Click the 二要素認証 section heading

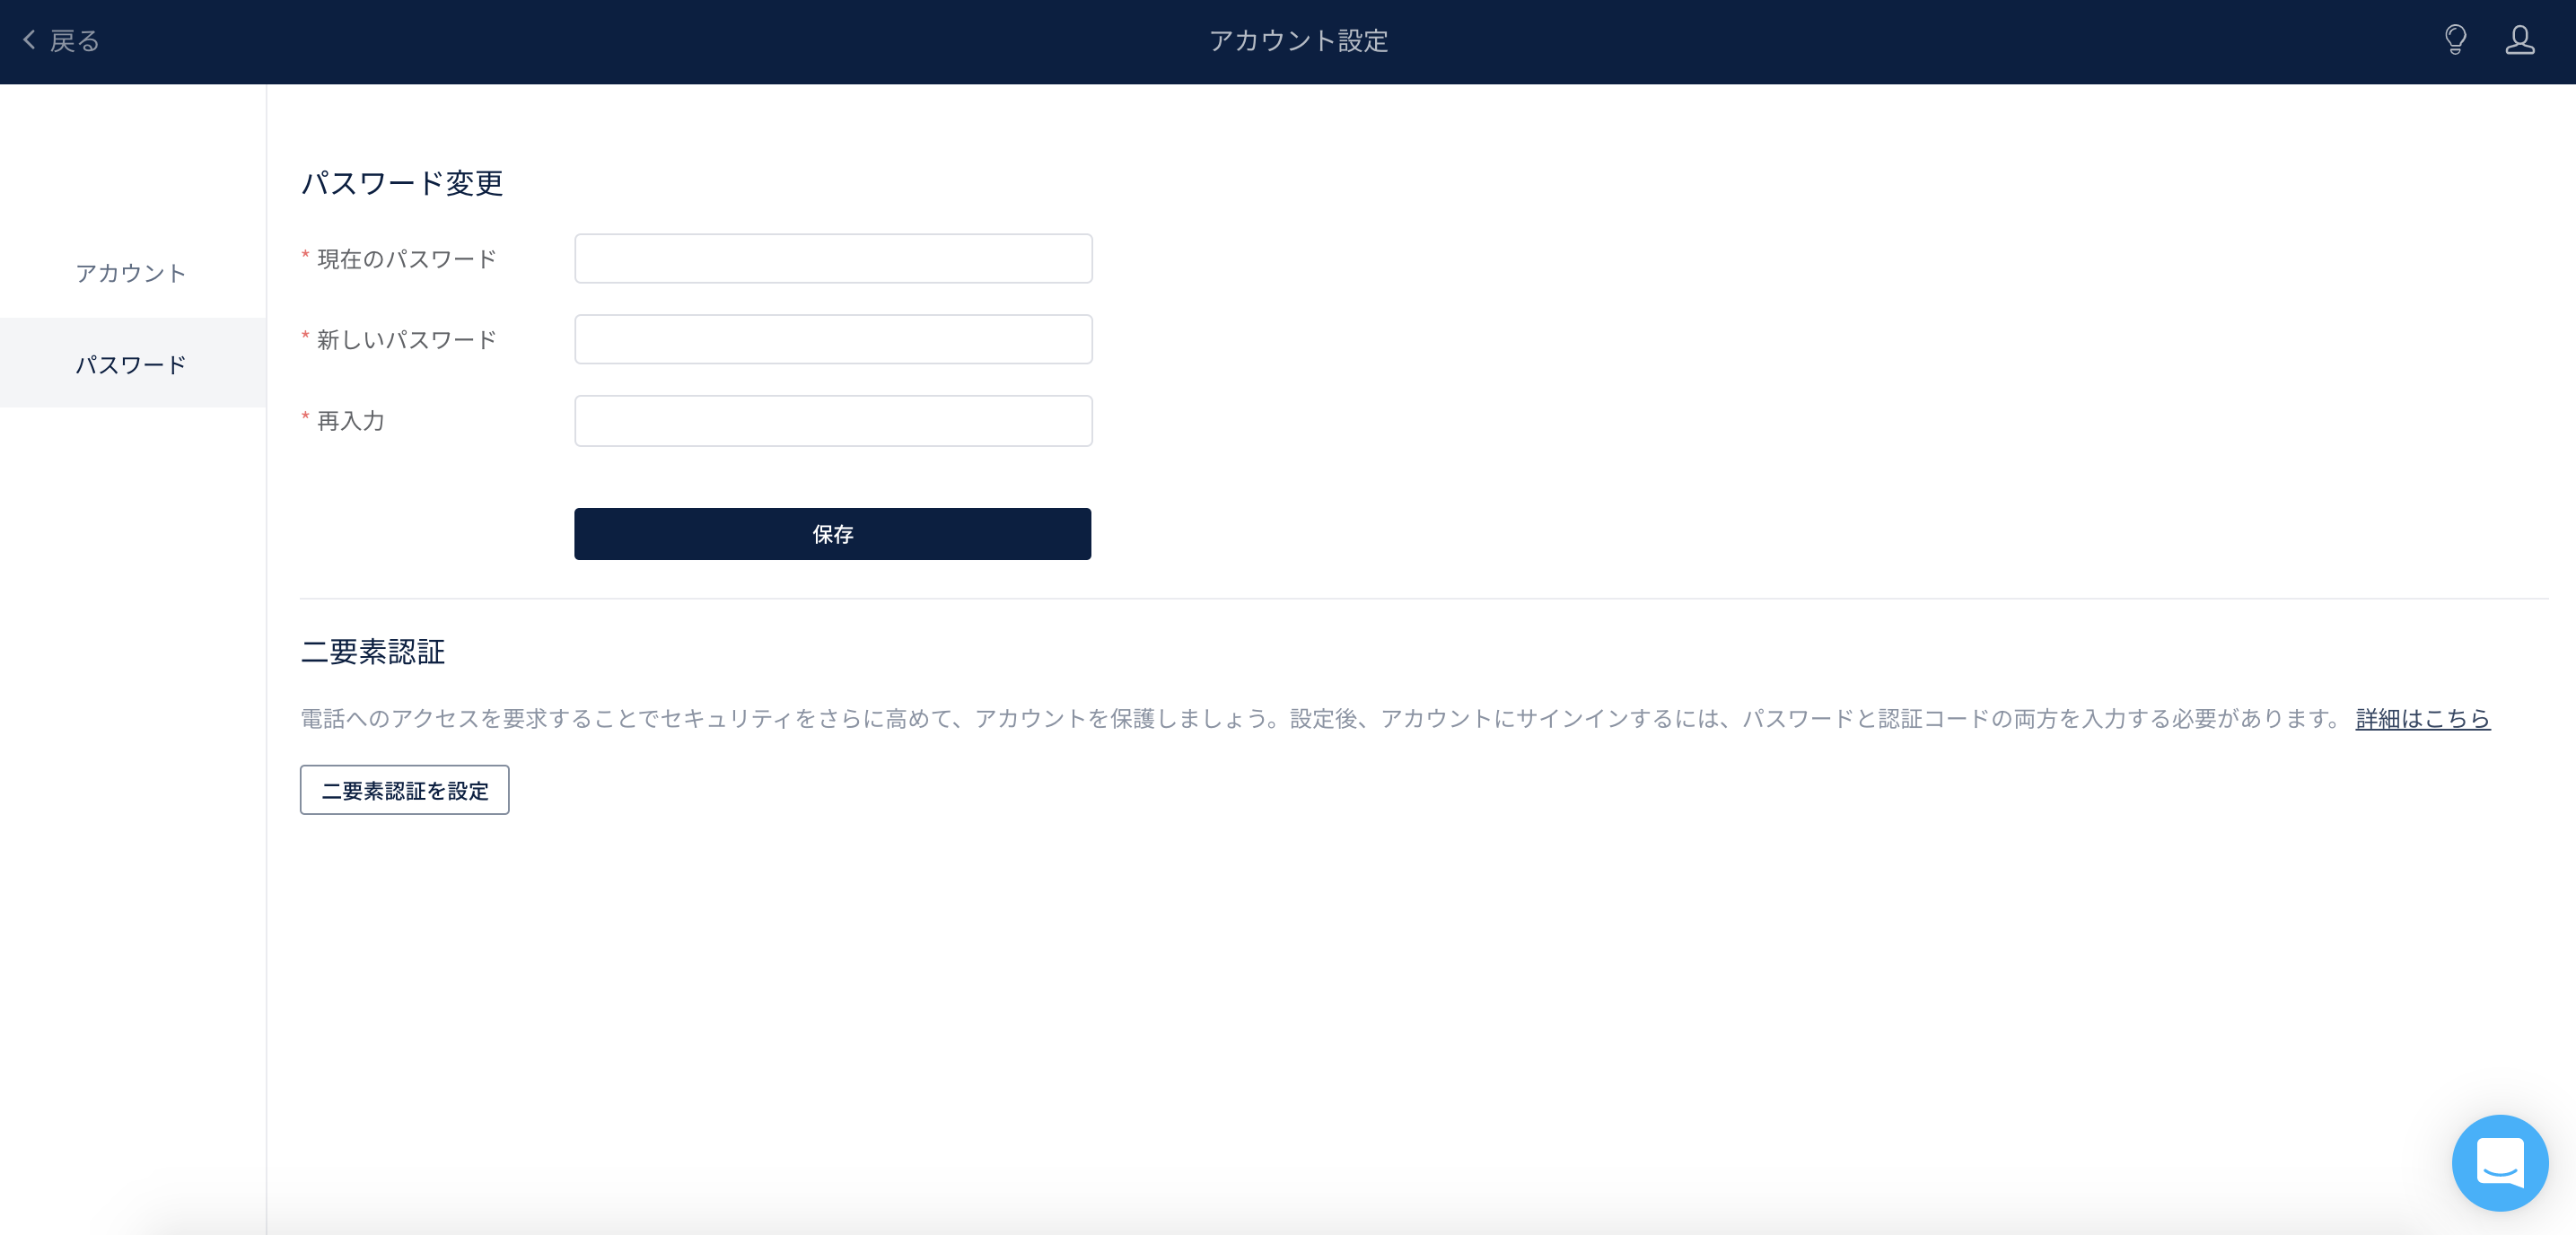coord(373,652)
